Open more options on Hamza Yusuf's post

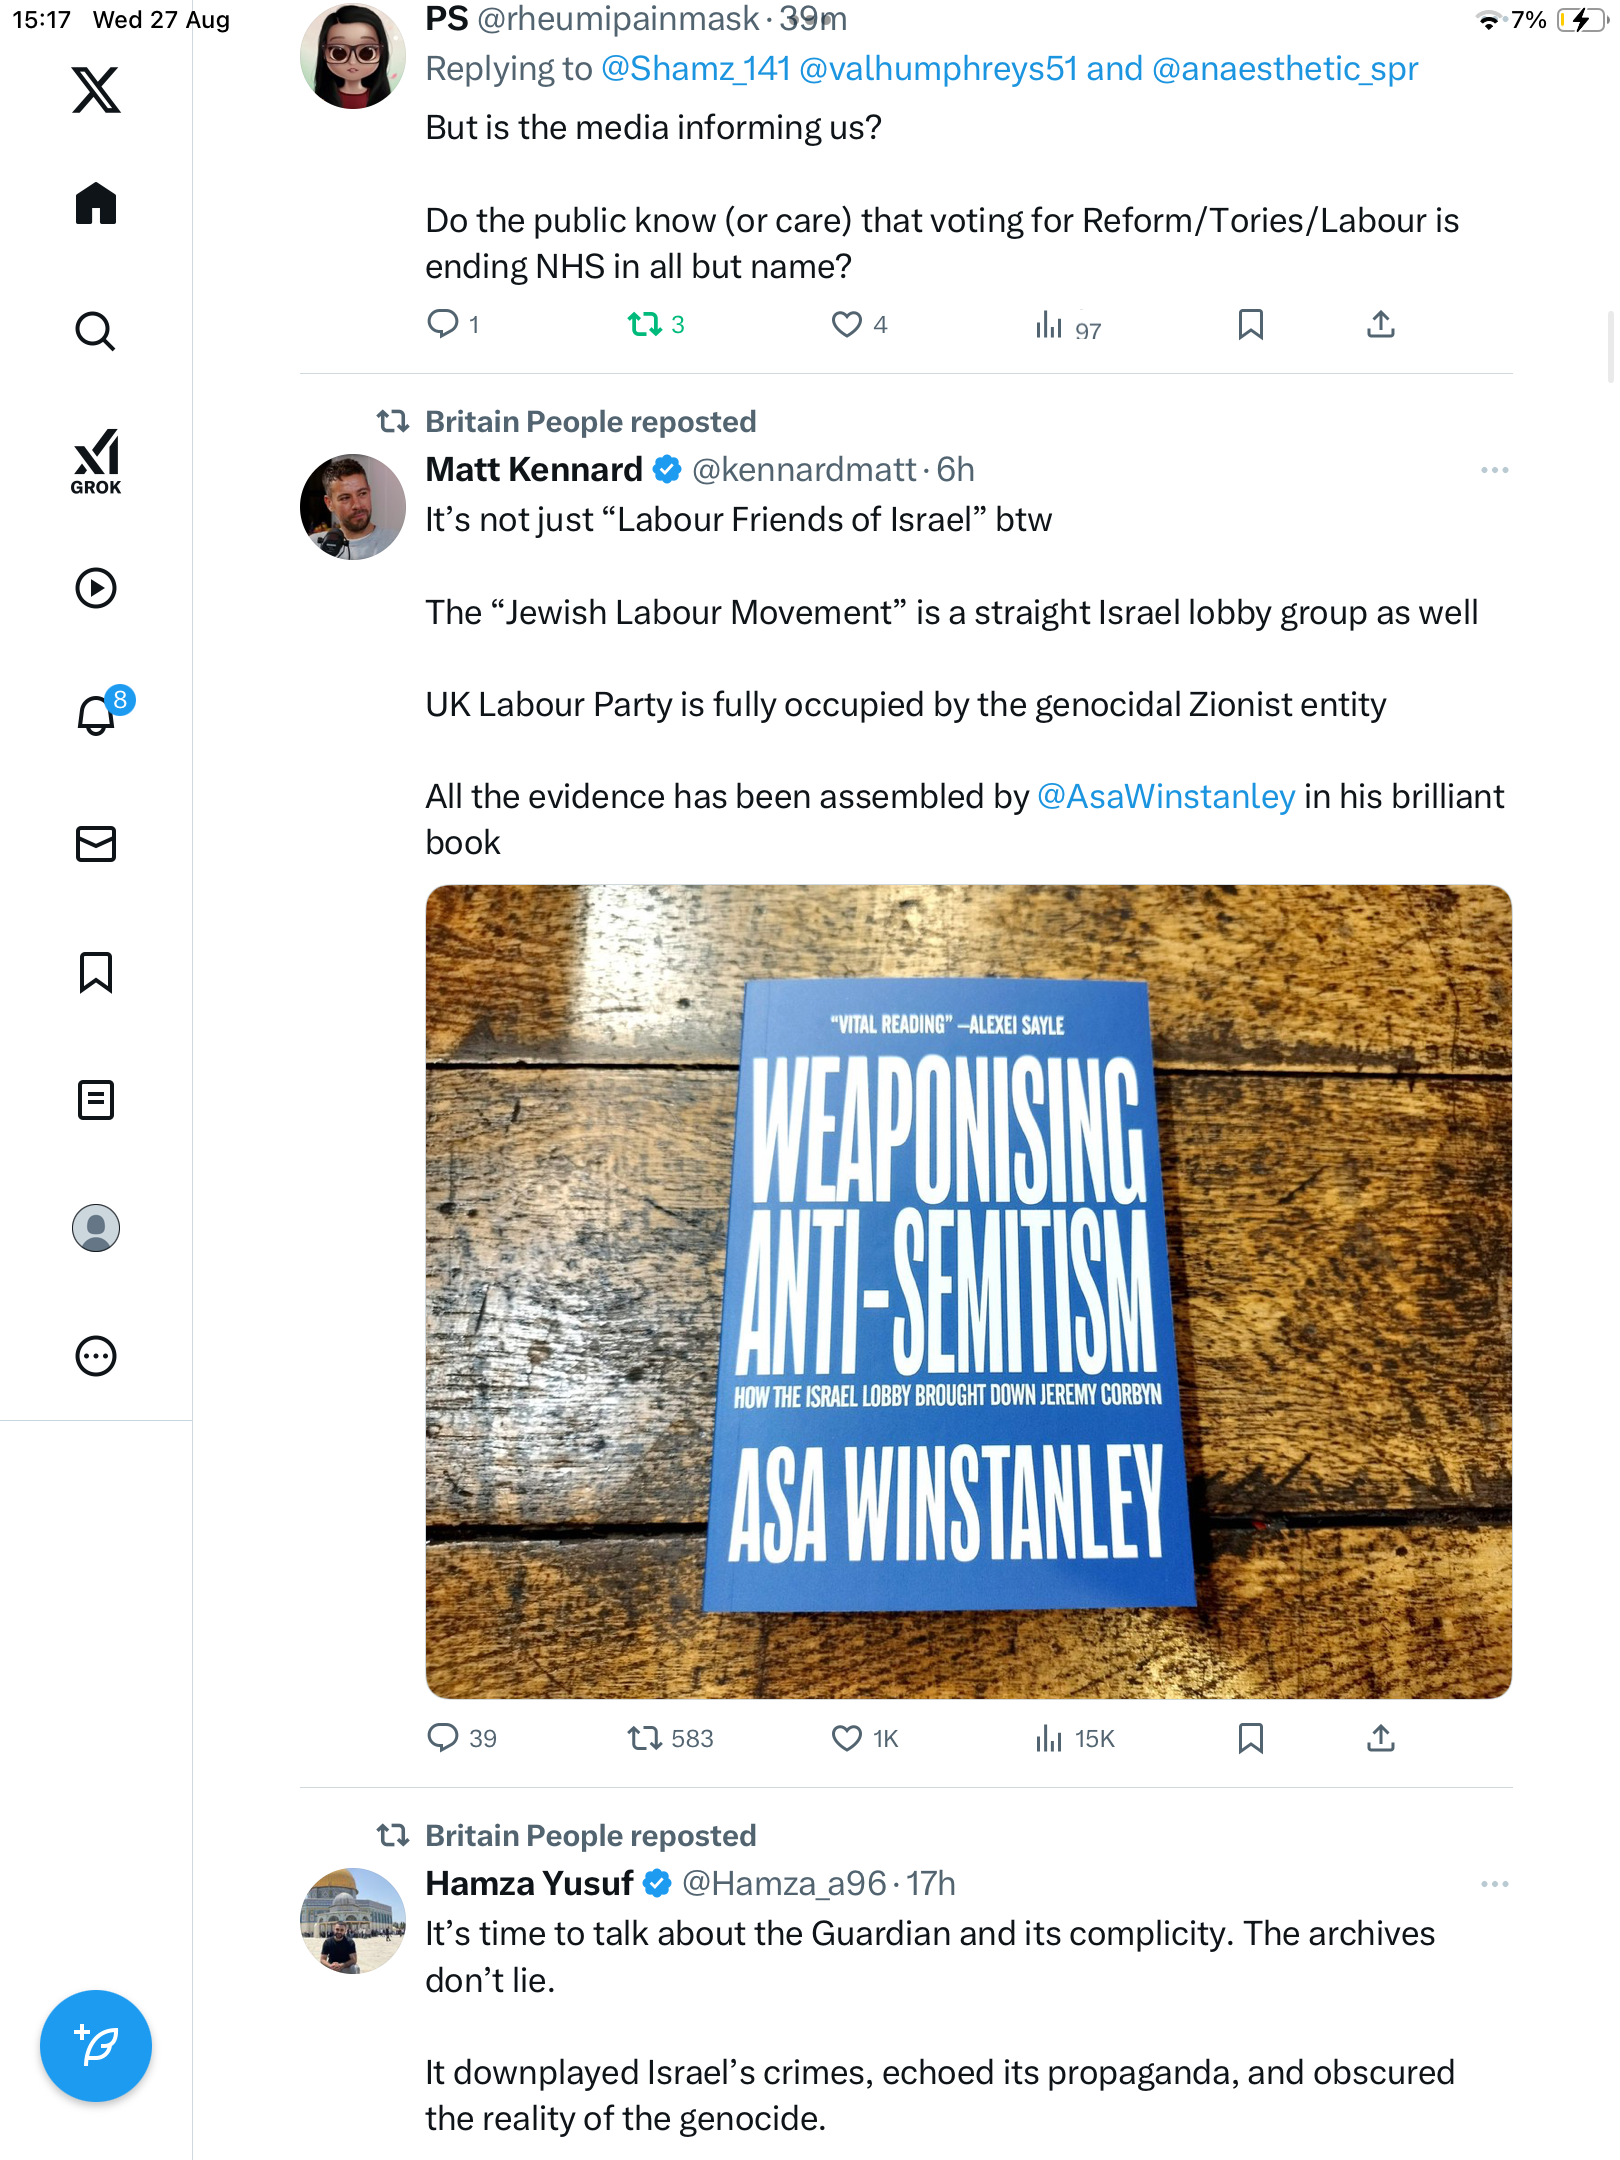1494,1884
